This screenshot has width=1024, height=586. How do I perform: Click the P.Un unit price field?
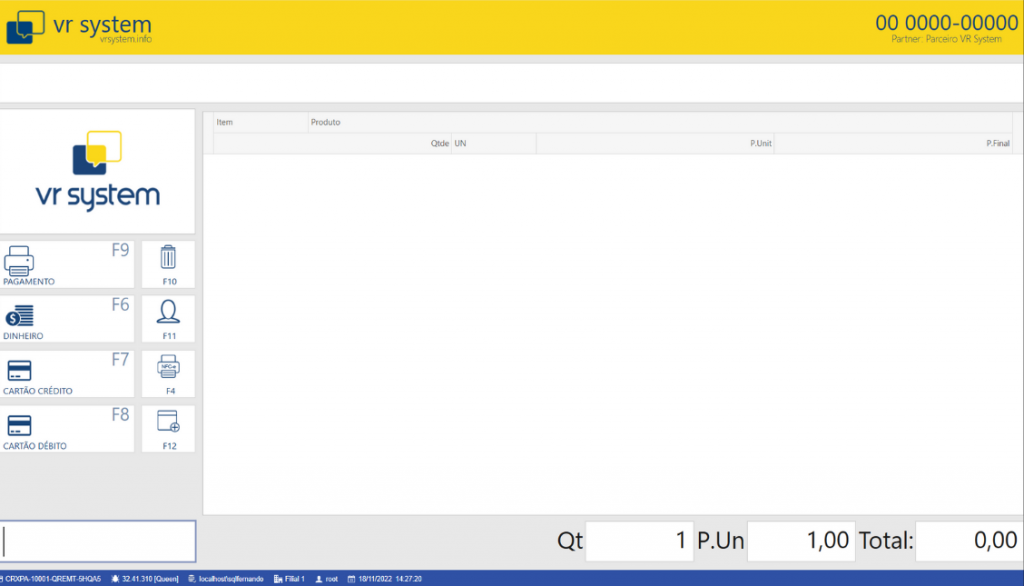(800, 541)
